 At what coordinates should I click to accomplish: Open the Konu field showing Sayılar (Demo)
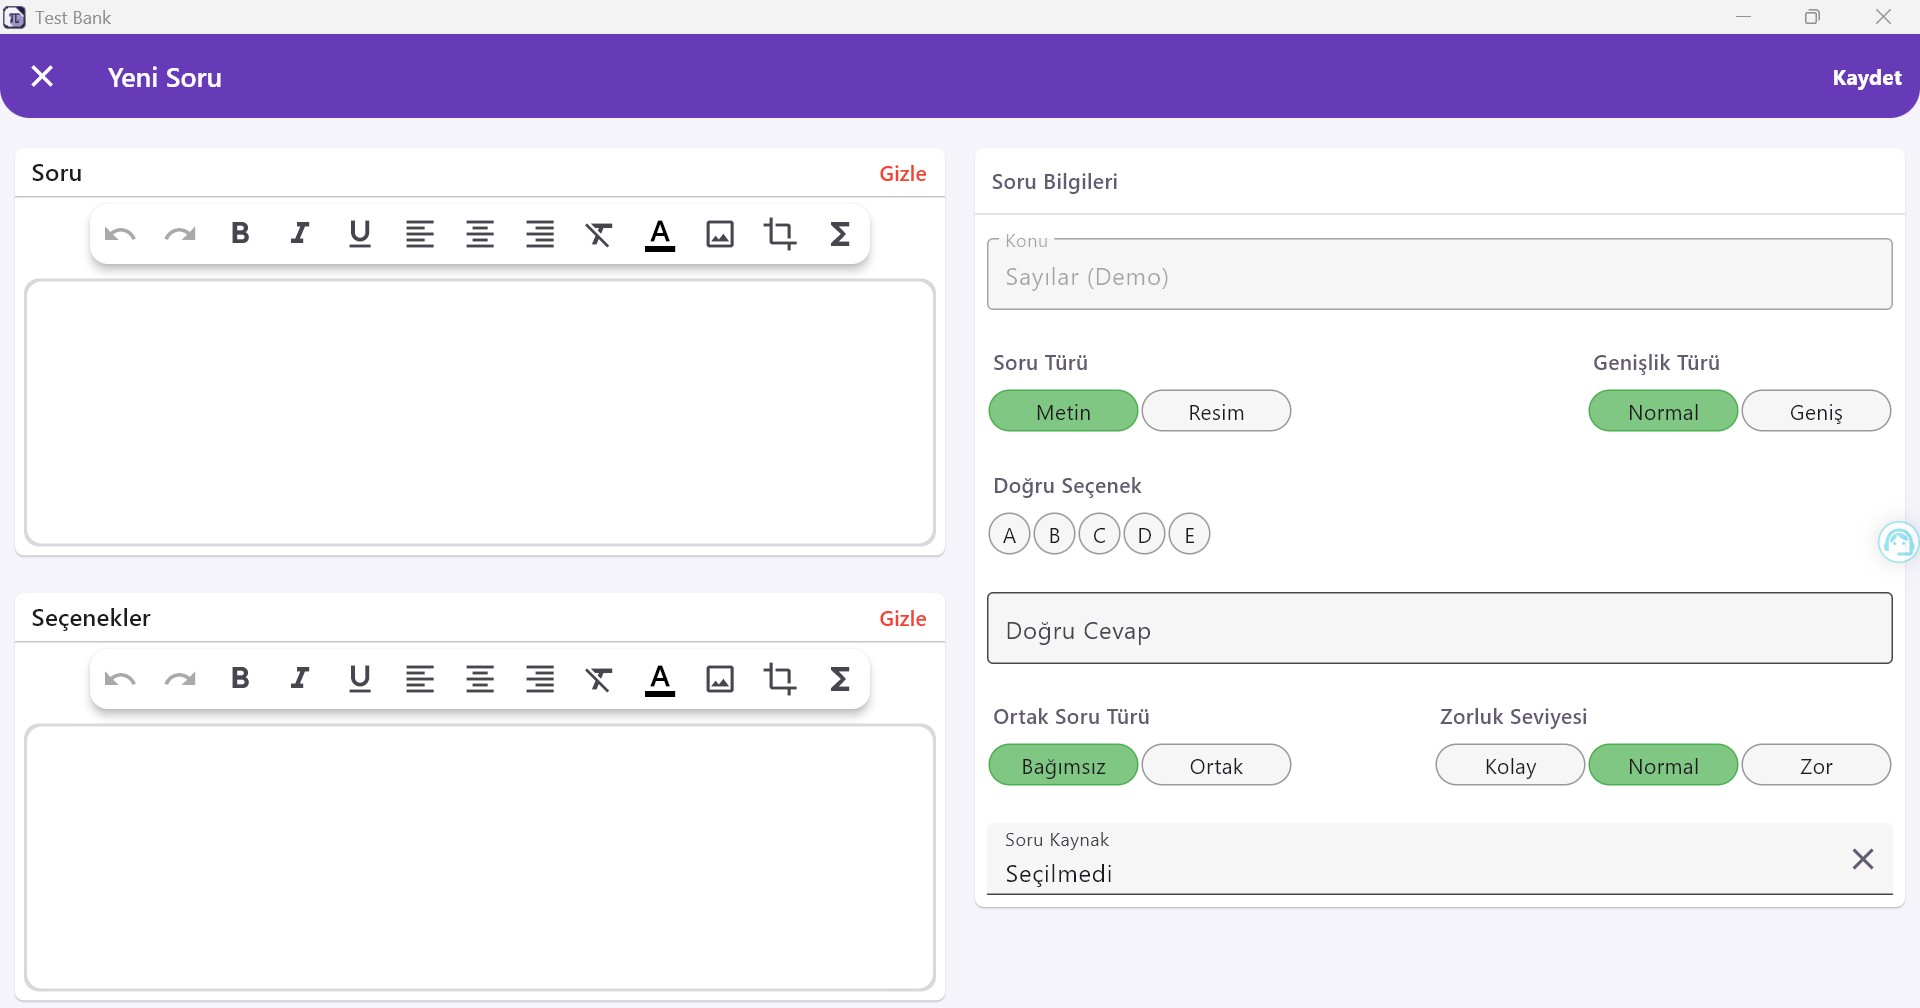1438,276
